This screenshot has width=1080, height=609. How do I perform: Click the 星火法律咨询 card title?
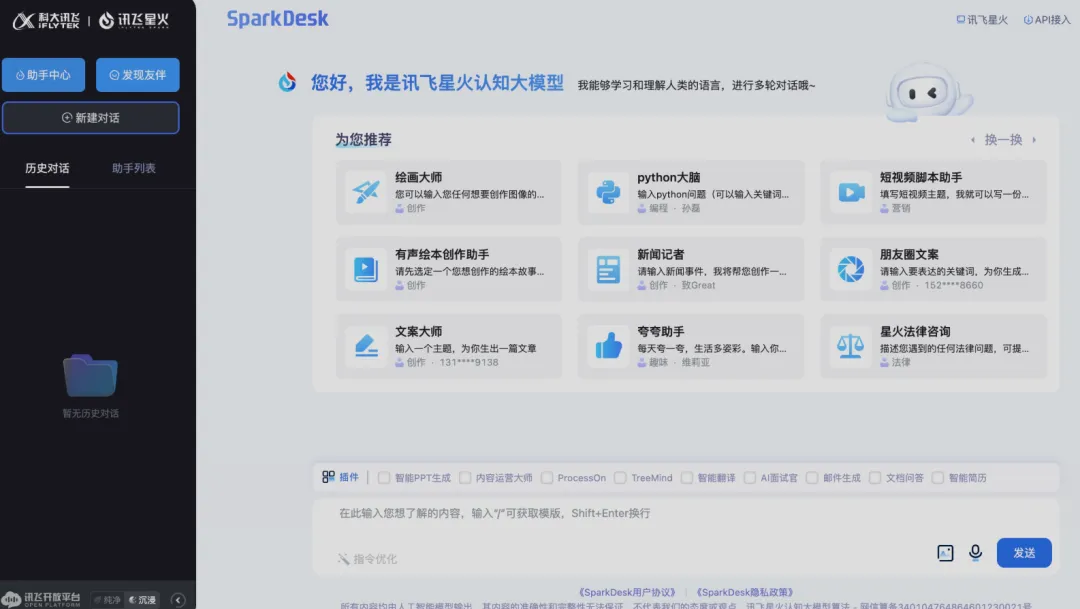(x=915, y=331)
